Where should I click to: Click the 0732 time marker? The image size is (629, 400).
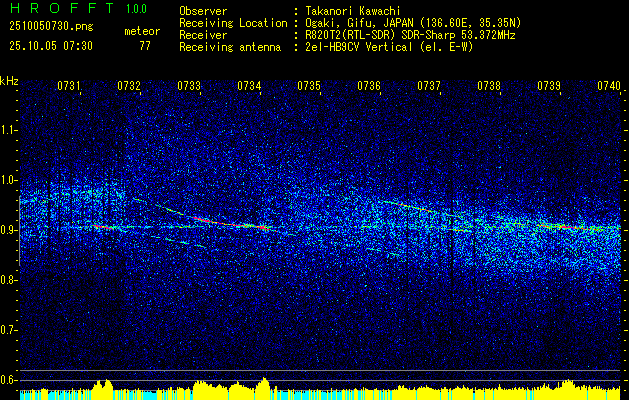(x=129, y=86)
